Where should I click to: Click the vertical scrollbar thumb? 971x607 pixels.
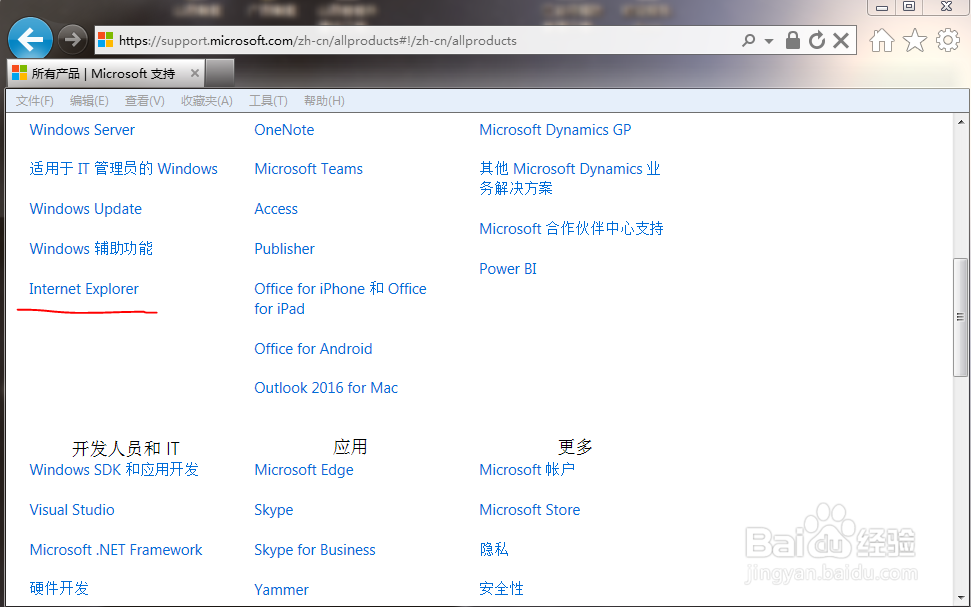pyautogui.click(x=960, y=317)
